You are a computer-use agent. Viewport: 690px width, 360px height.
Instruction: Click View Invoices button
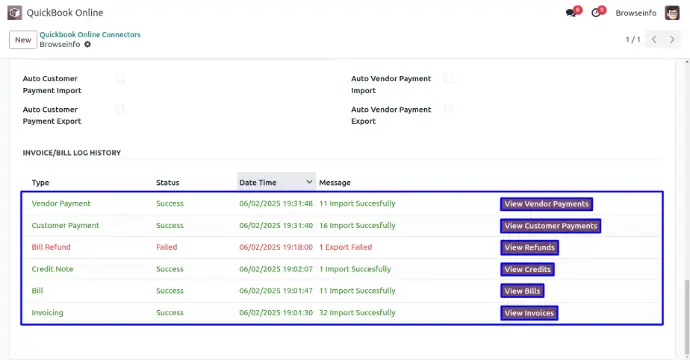(x=529, y=313)
